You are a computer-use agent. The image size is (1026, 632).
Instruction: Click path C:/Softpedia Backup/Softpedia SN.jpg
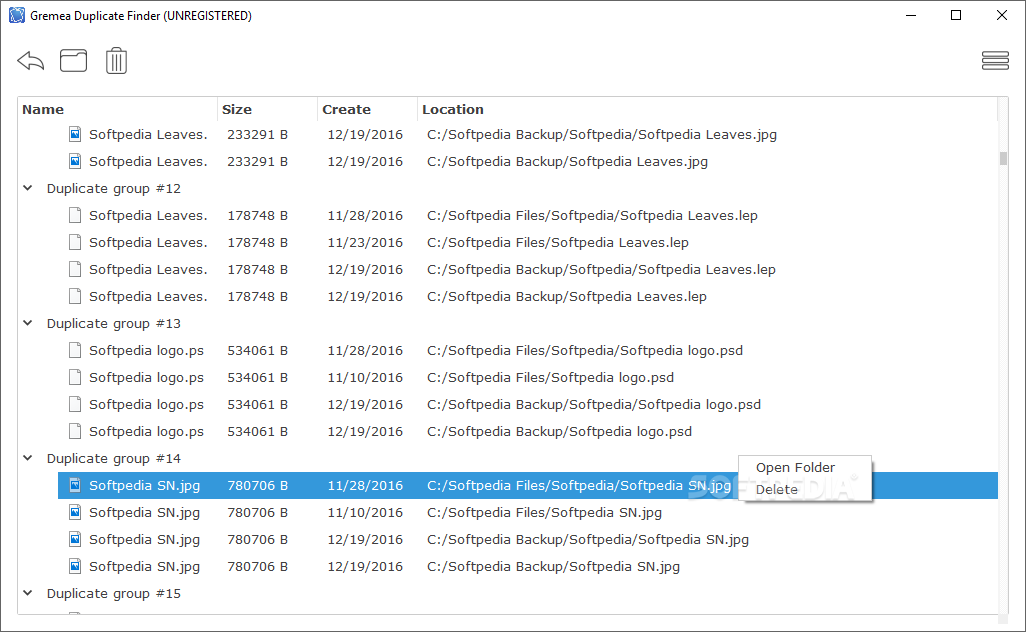pos(554,567)
